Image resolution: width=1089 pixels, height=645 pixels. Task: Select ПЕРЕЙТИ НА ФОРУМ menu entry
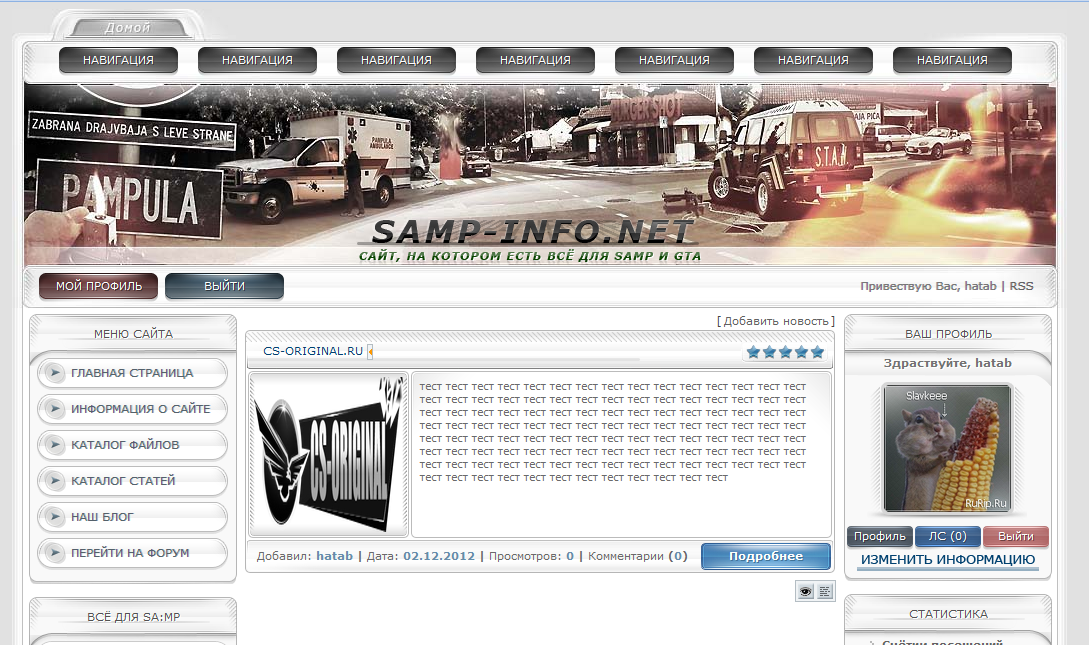(x=133, y=553)
